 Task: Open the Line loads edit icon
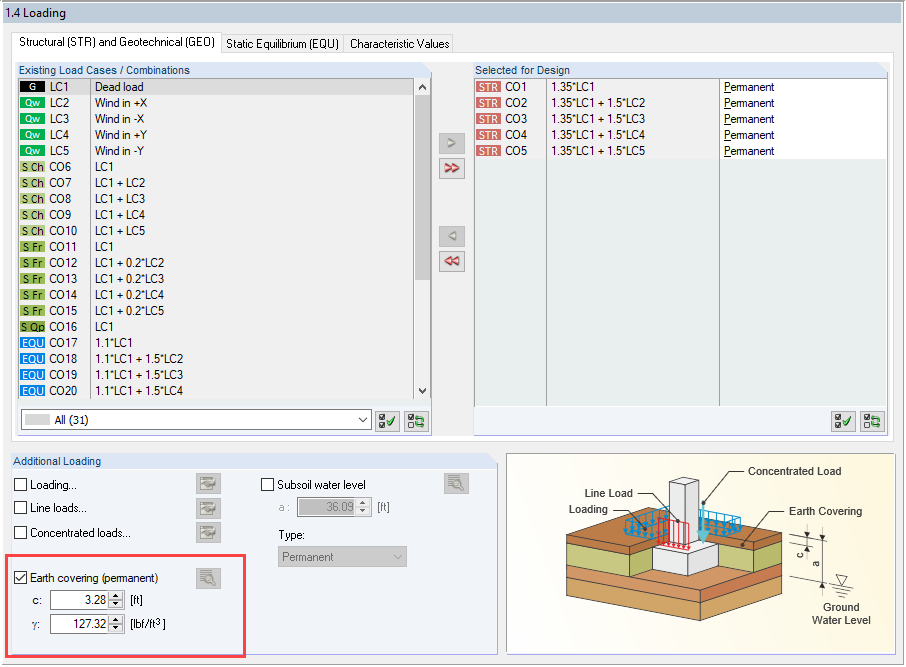(208, 508)
